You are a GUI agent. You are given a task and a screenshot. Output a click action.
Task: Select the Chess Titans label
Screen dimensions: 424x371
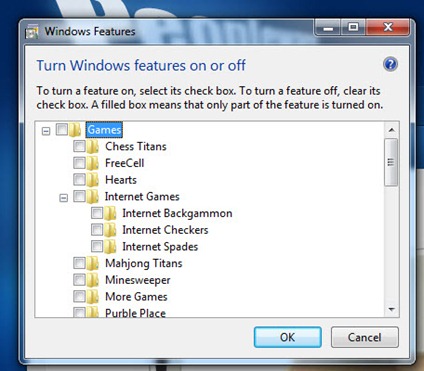tap(136, 146)
